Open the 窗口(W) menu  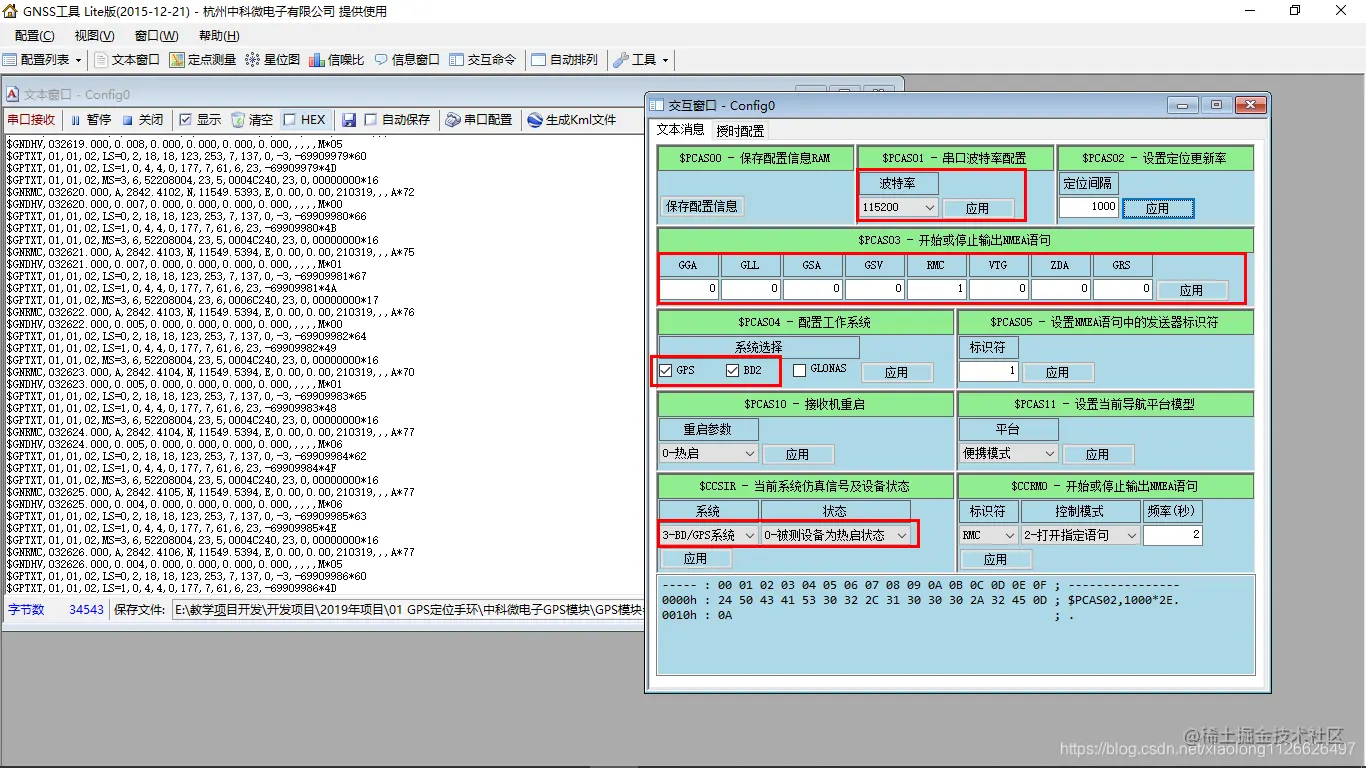click(x=156, y=36)
